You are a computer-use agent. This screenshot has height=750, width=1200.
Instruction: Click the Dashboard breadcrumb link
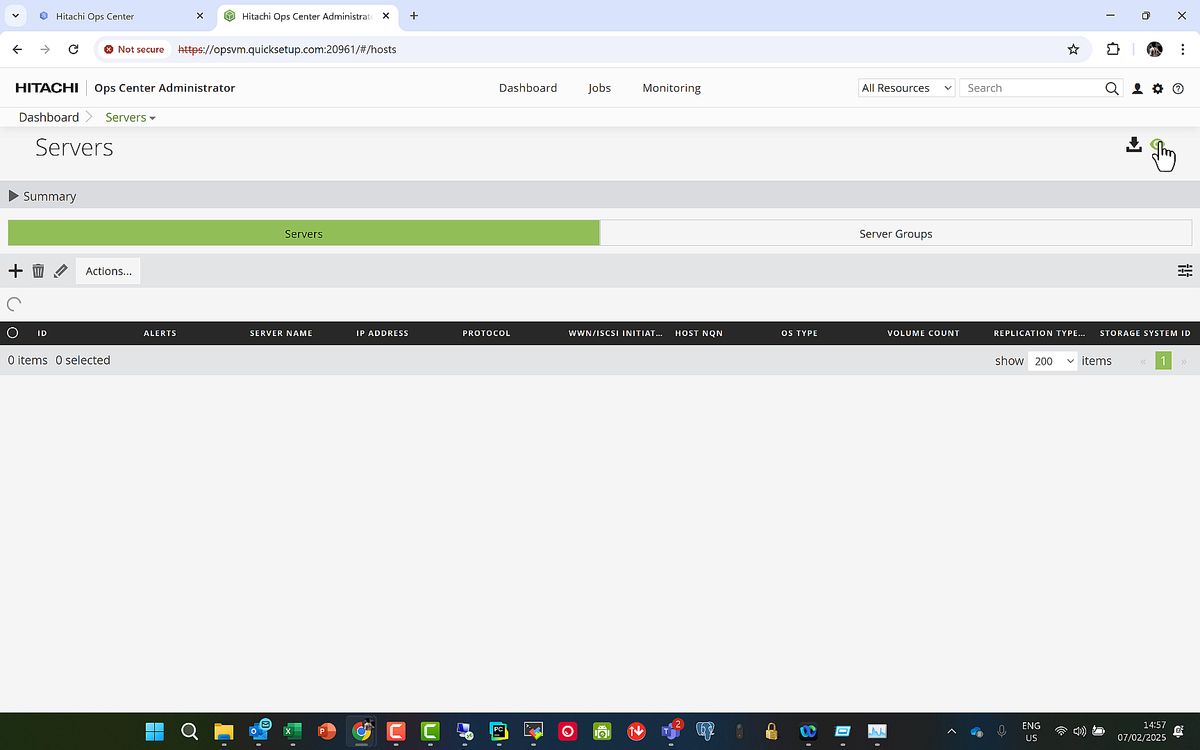tap(49, 117)
